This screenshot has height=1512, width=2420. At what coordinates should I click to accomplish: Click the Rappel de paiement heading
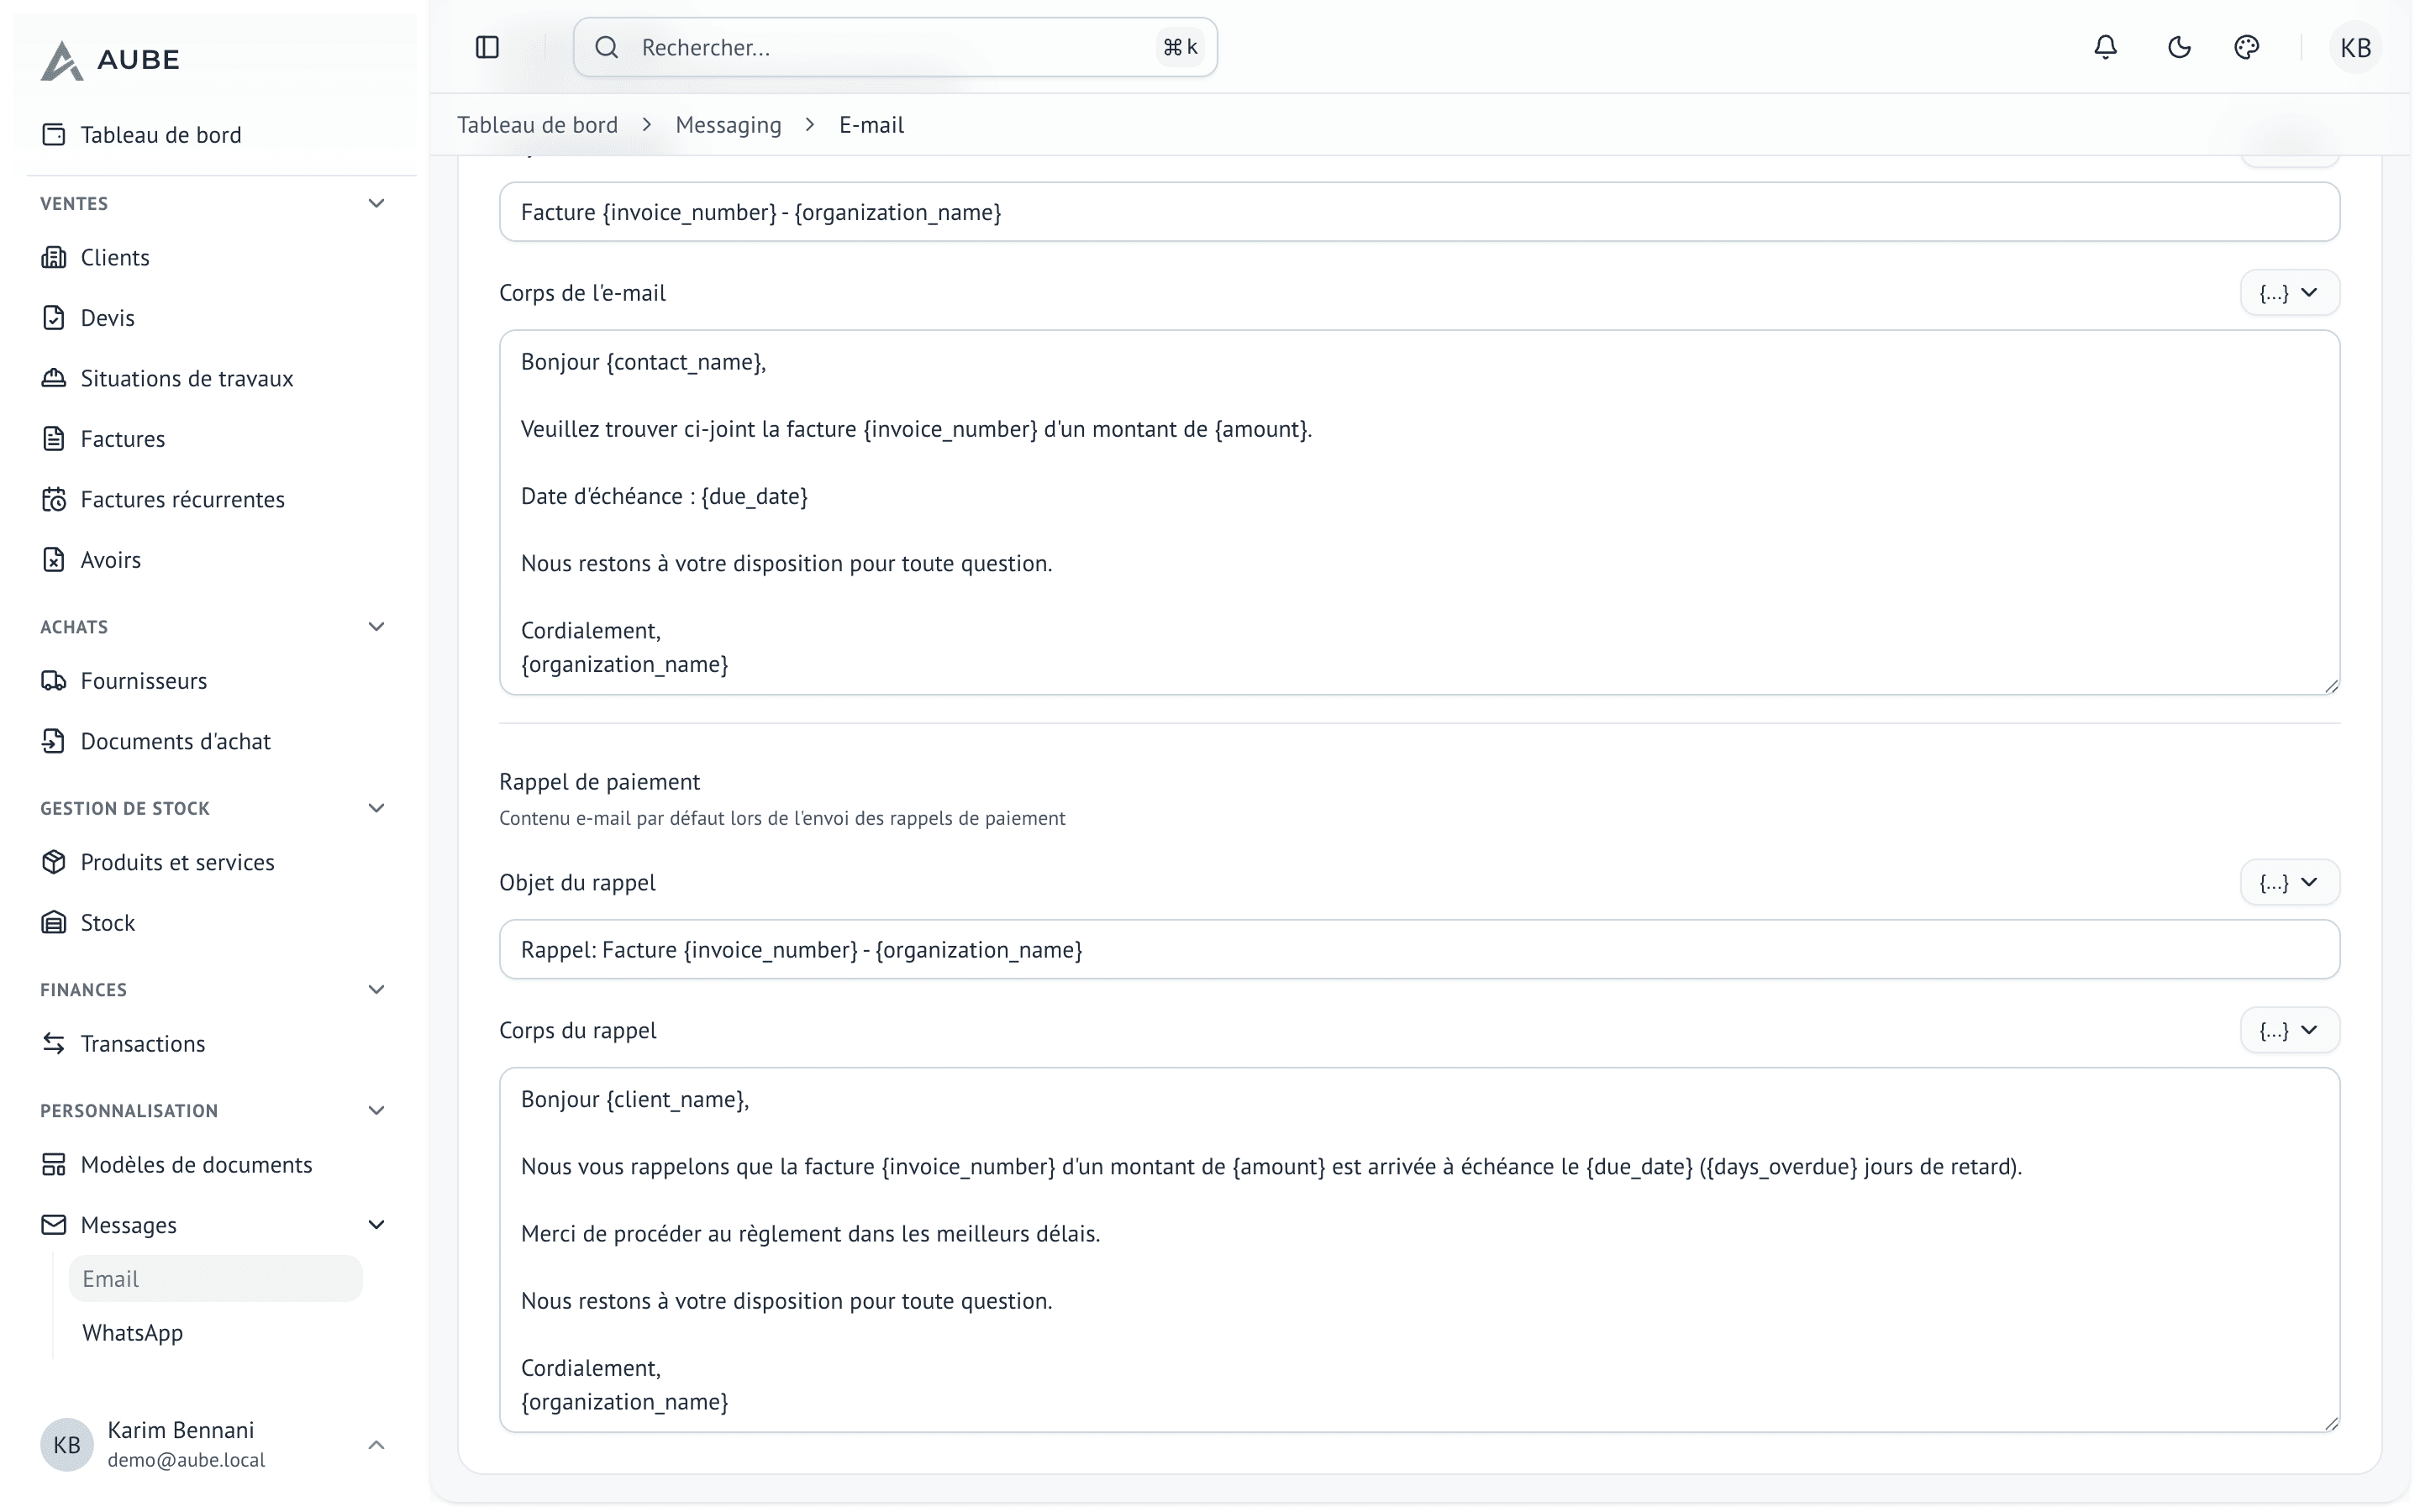[599, 782]
